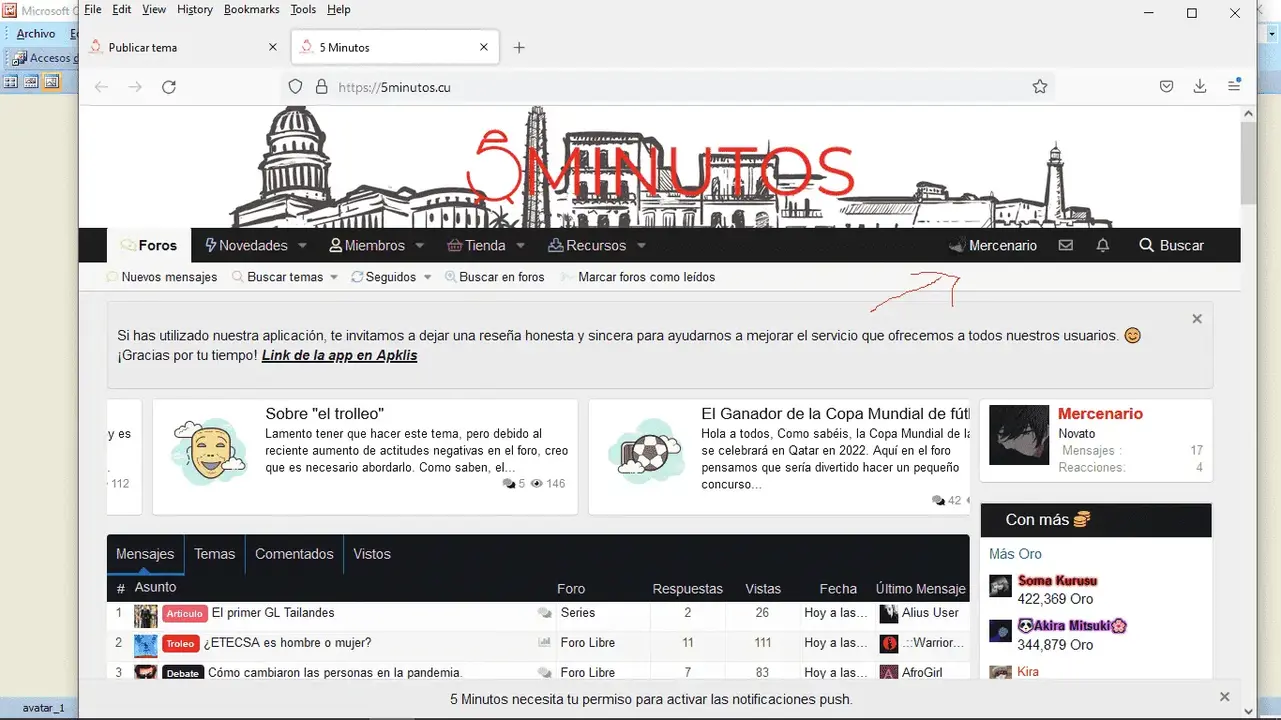Click the 5 Minutos site logo

pyautogui.click(x=660, y=167)
